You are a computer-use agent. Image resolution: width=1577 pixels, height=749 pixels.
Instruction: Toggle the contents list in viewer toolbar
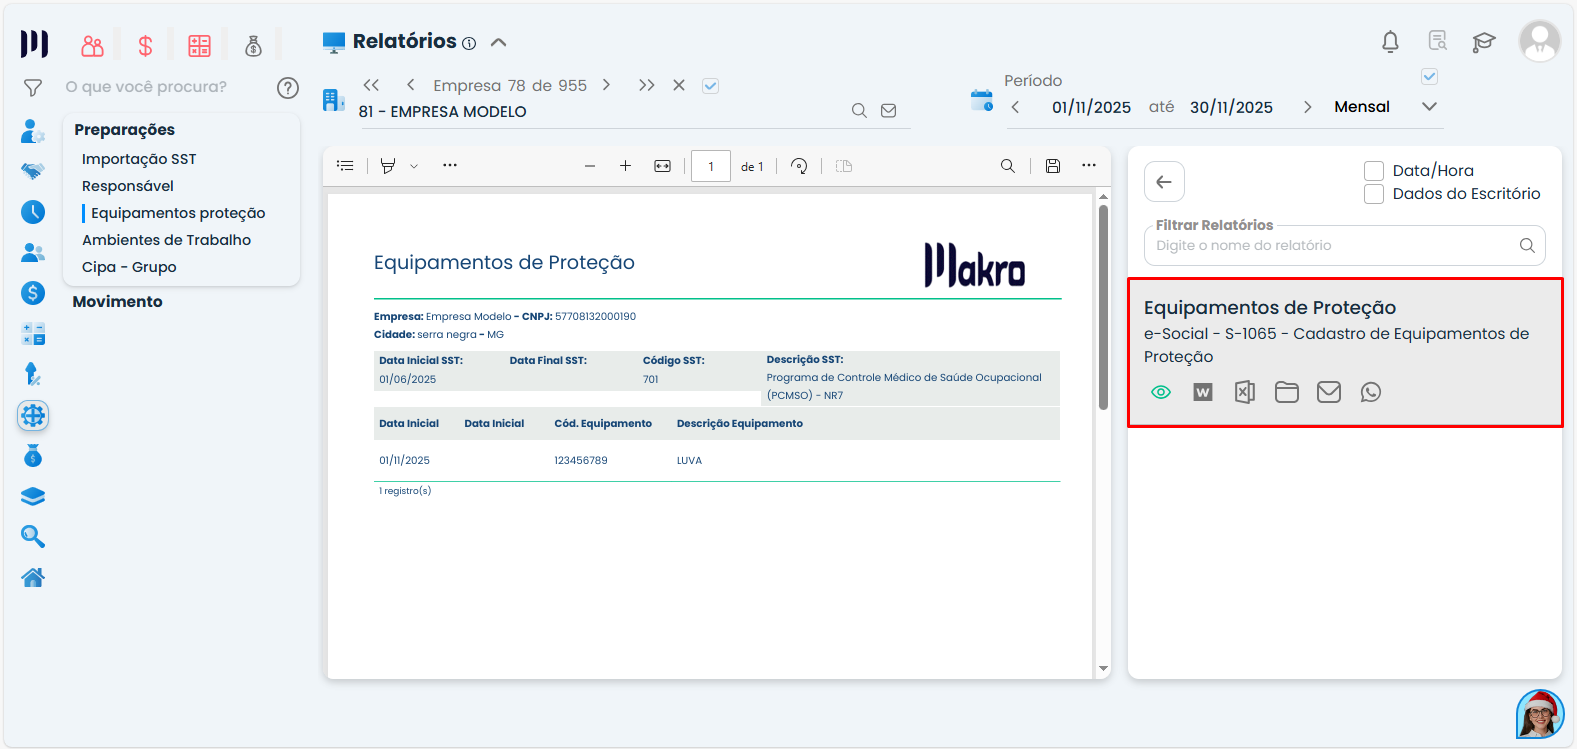pos(345,166)
